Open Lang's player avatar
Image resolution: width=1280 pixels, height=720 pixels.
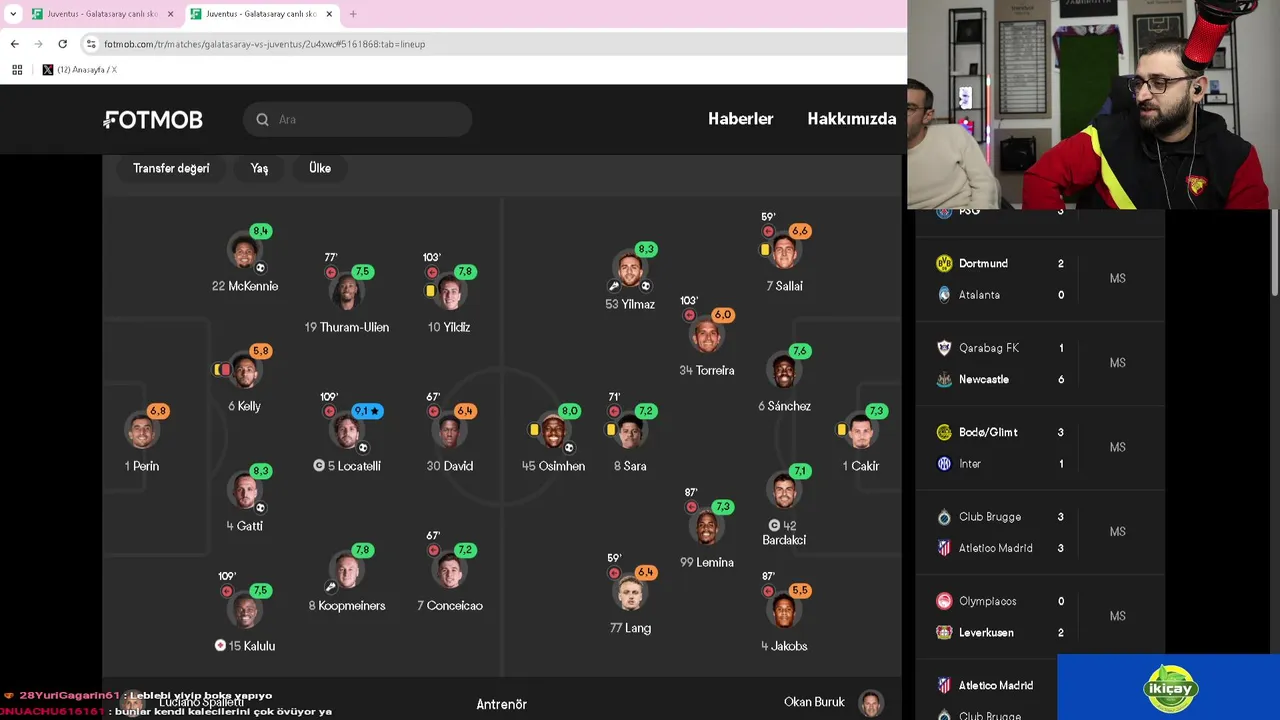coord(629,594)
